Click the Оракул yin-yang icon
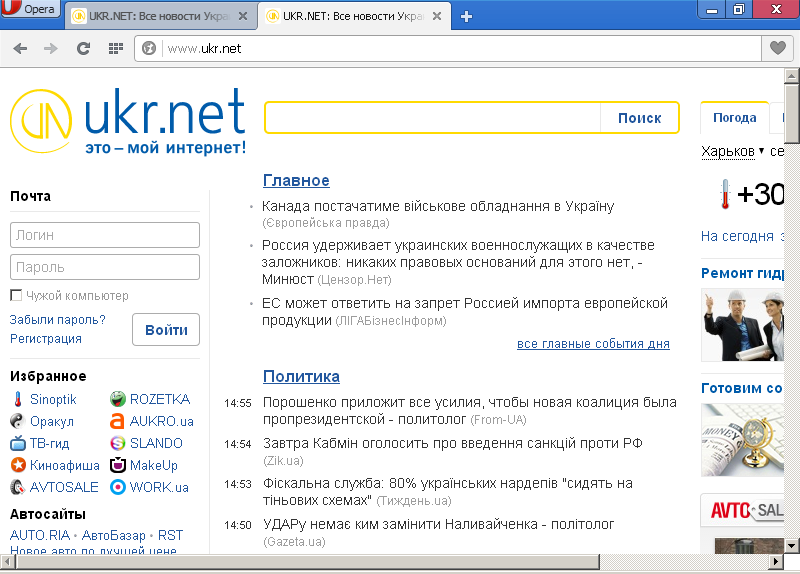 click(17, 421)
